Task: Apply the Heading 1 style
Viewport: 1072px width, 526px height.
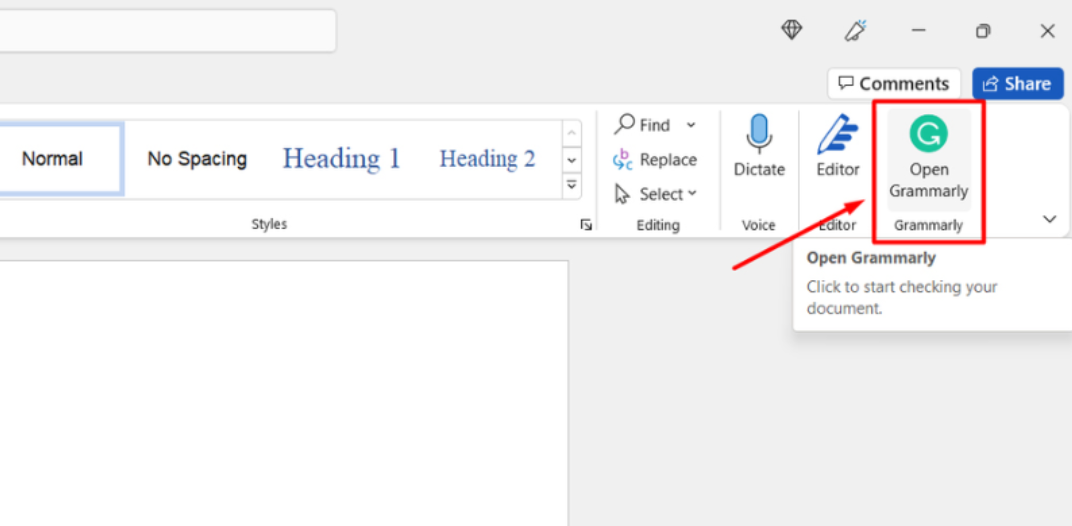Action: click(x=341, y=159)
